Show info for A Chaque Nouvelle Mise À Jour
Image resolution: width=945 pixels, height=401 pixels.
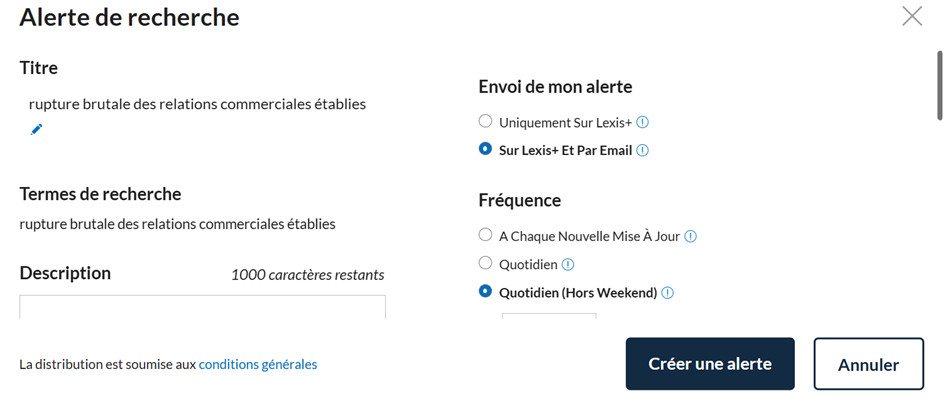(x=691, y=236)
